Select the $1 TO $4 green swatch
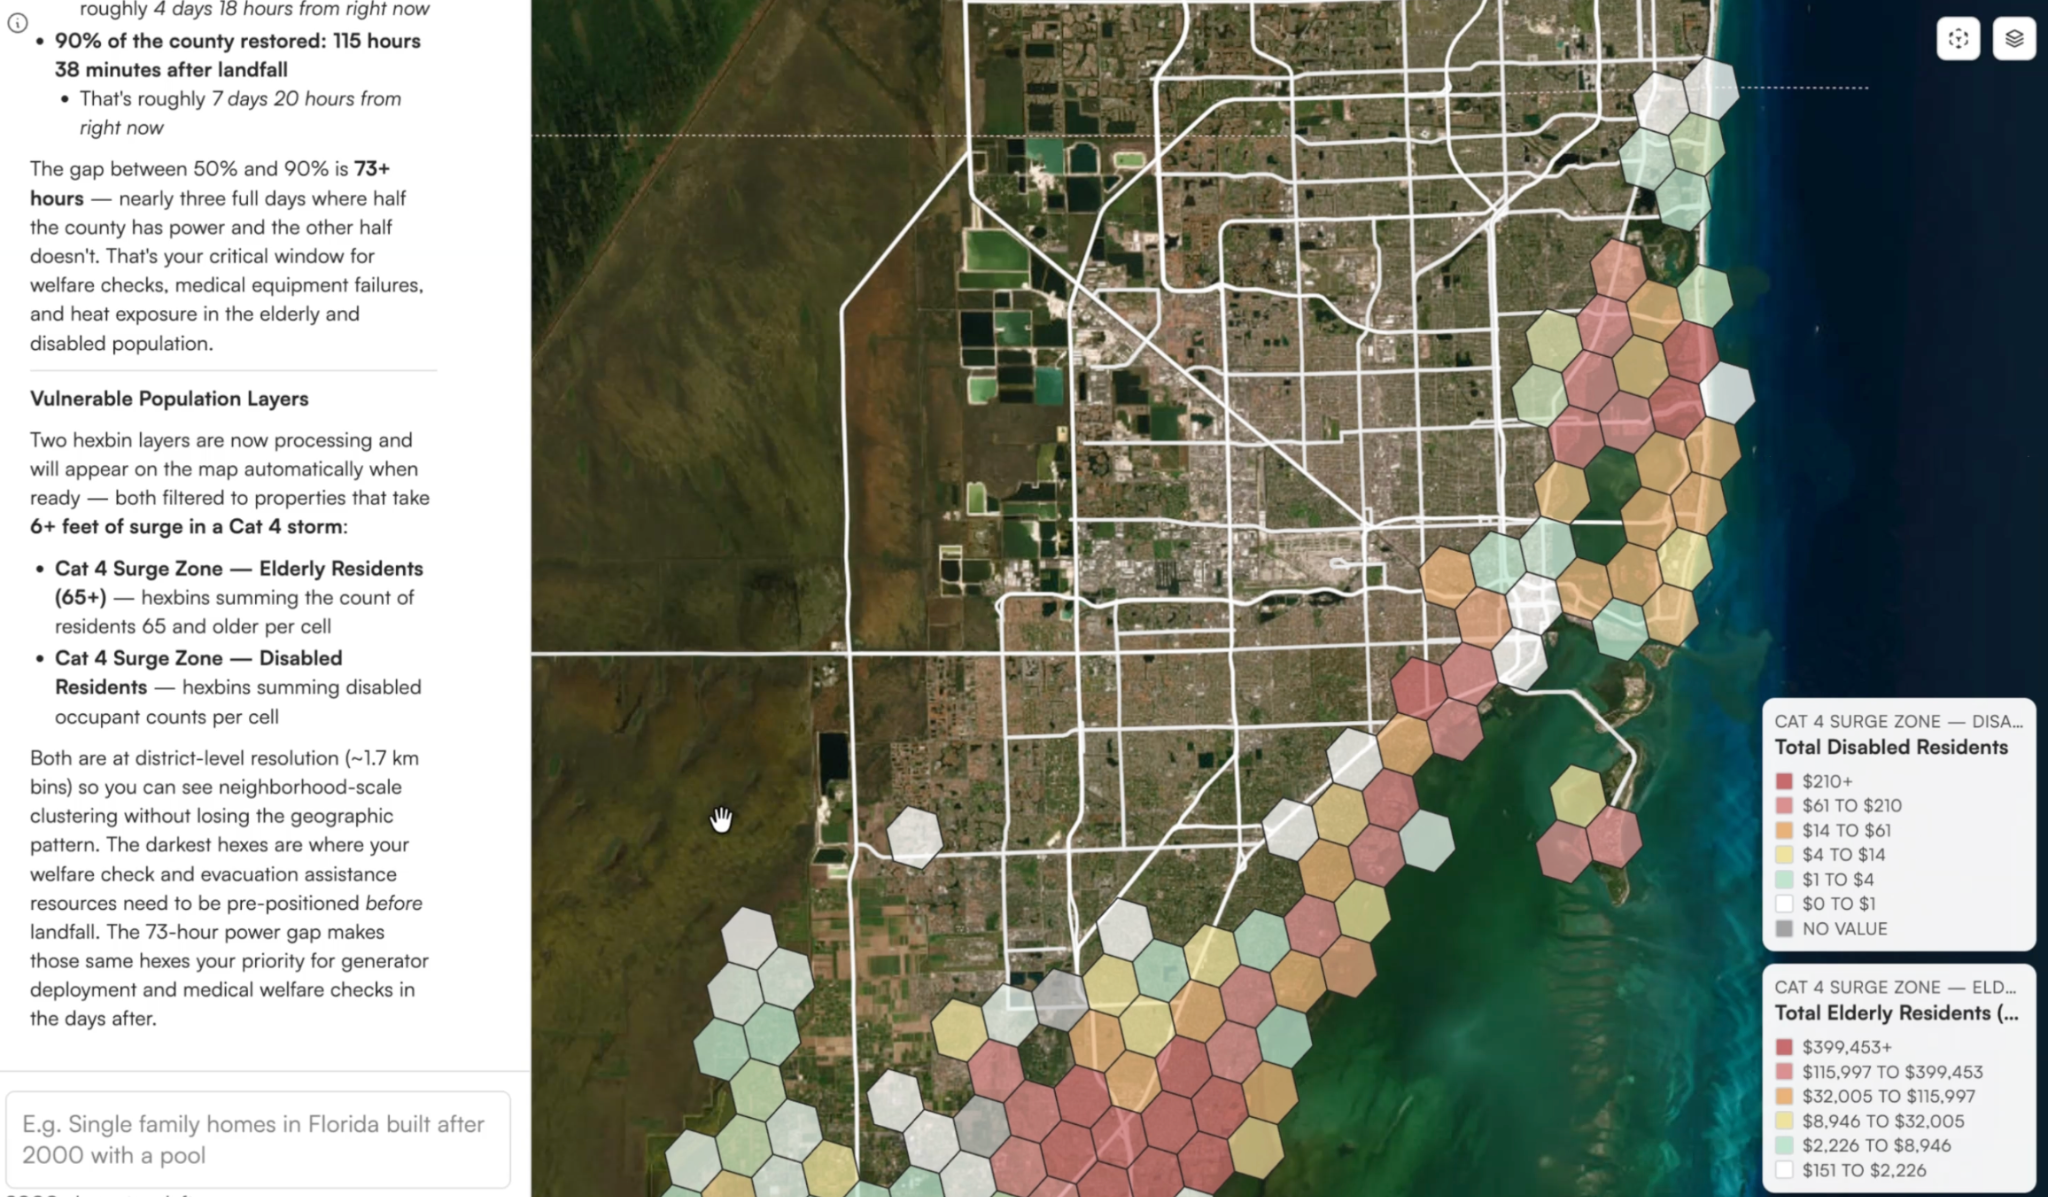Image resolution: width=2048 pixels, height=1197 pixels. pos(1784,879)
